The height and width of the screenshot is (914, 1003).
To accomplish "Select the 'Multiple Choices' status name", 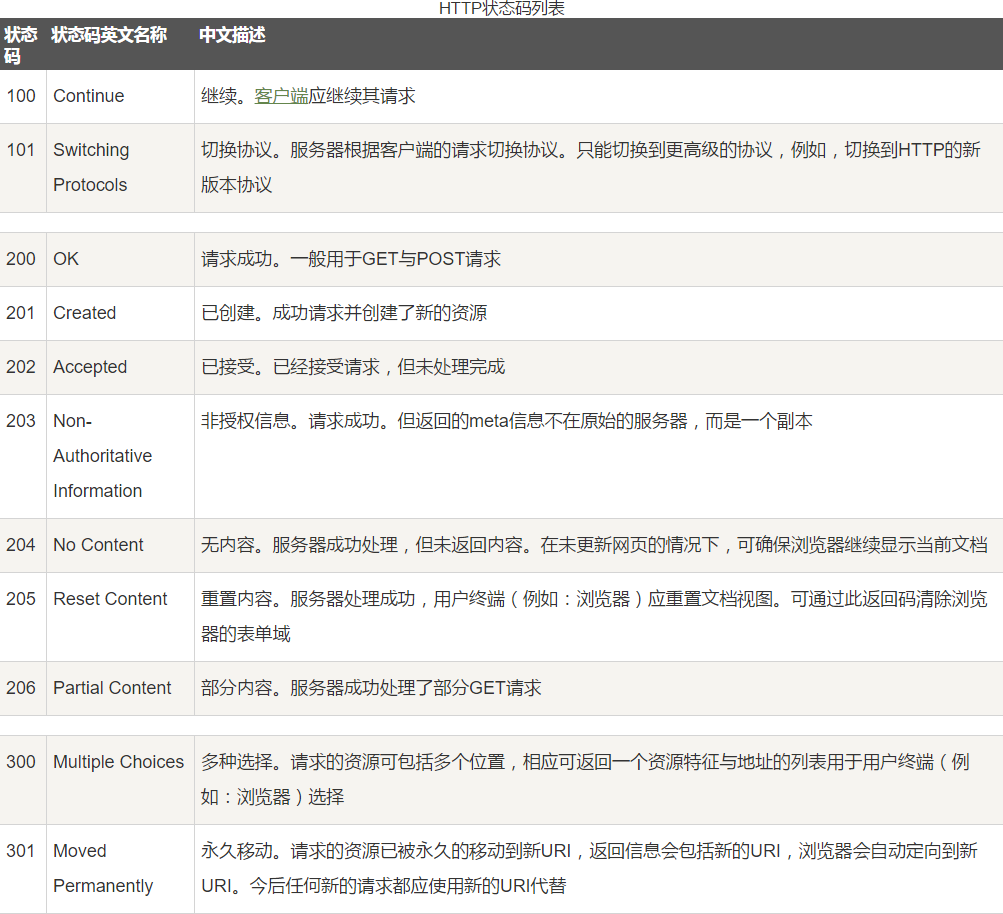I will click(118, 762).
